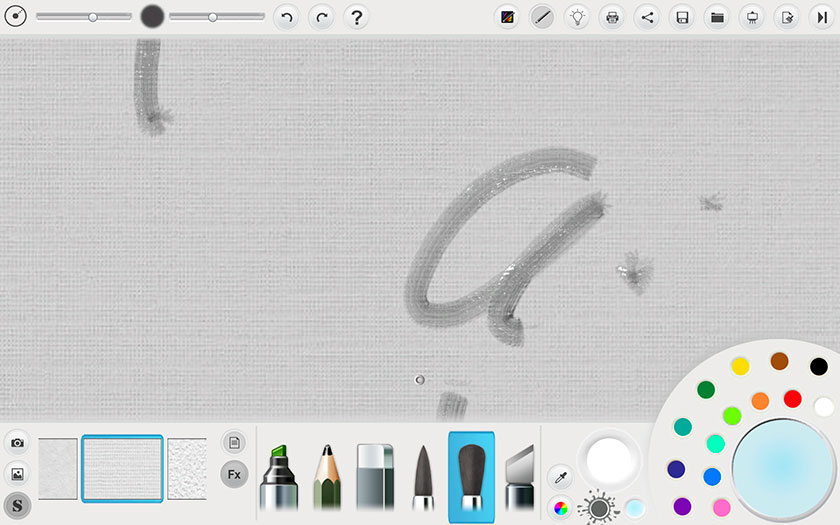Select the rough speckled paper thumbnail
Viewport: 840px width, 525px height.
pyautogui.click(x=187, y=469)
